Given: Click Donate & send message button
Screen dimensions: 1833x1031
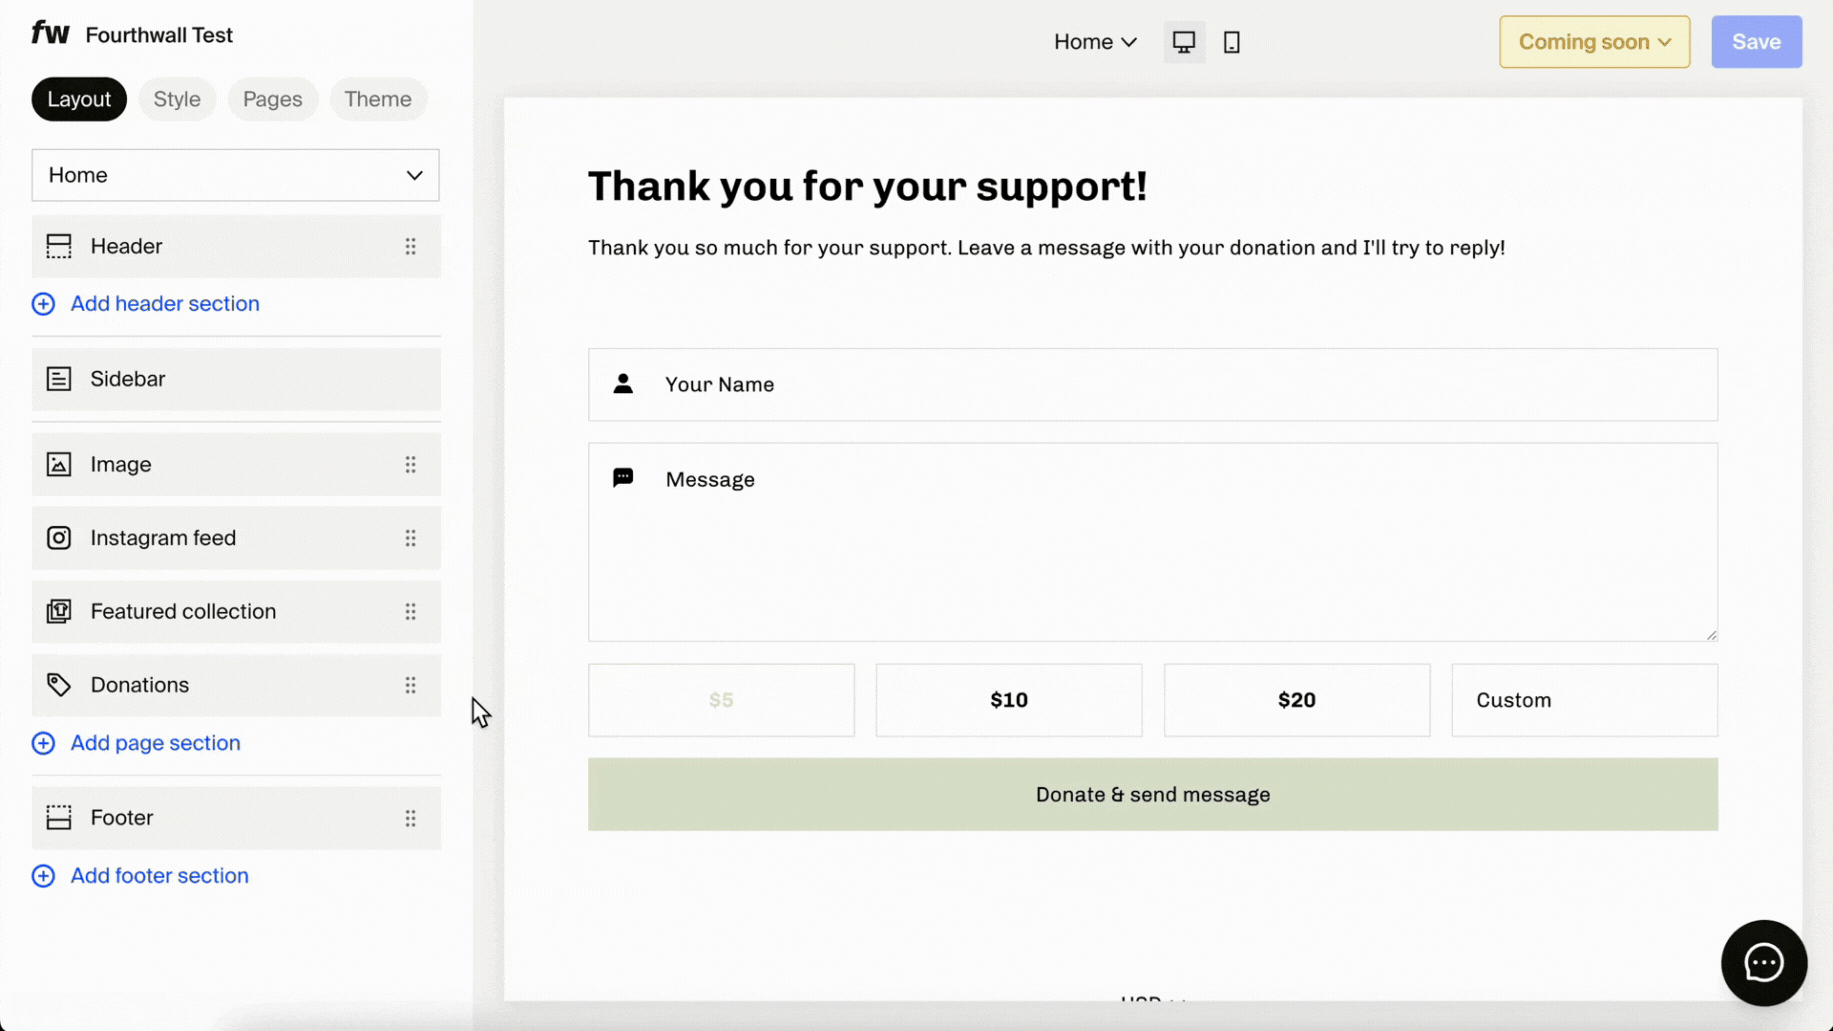Looking at the screenshot, I should pos(1153,794).
